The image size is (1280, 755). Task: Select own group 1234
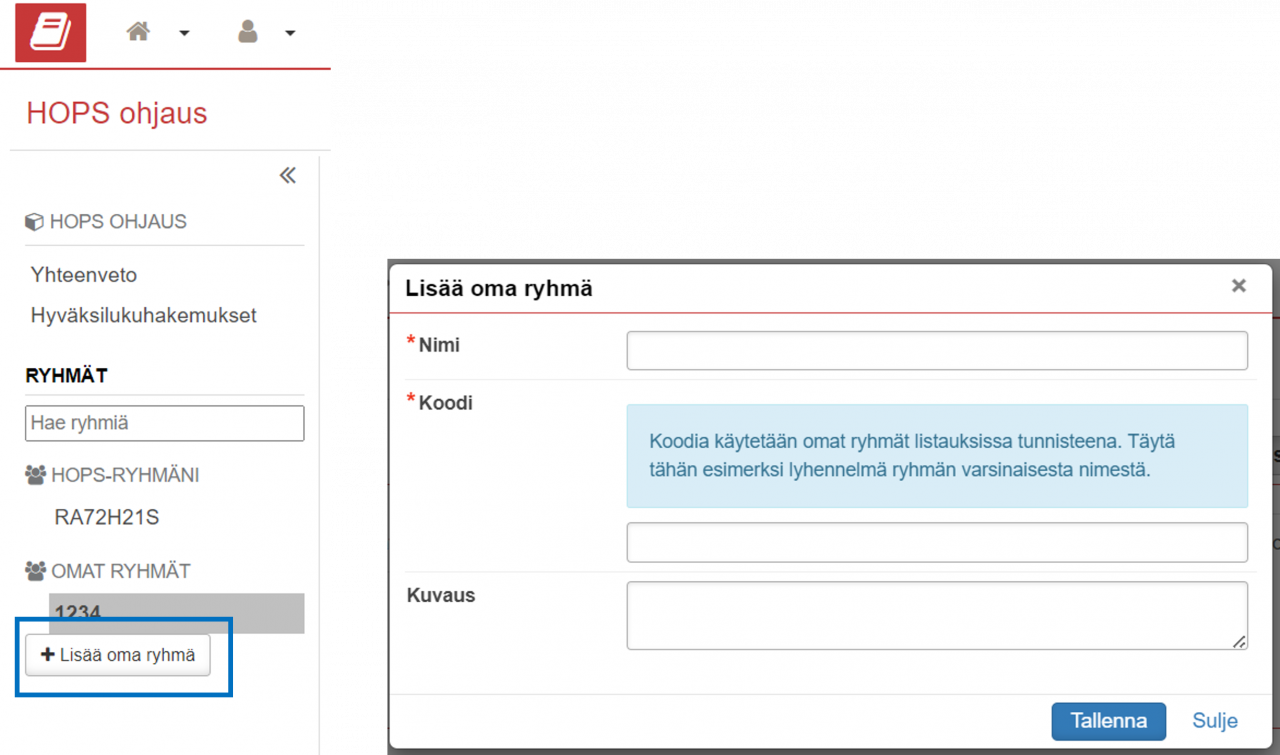pyautogui.click(x=177, y=613)
